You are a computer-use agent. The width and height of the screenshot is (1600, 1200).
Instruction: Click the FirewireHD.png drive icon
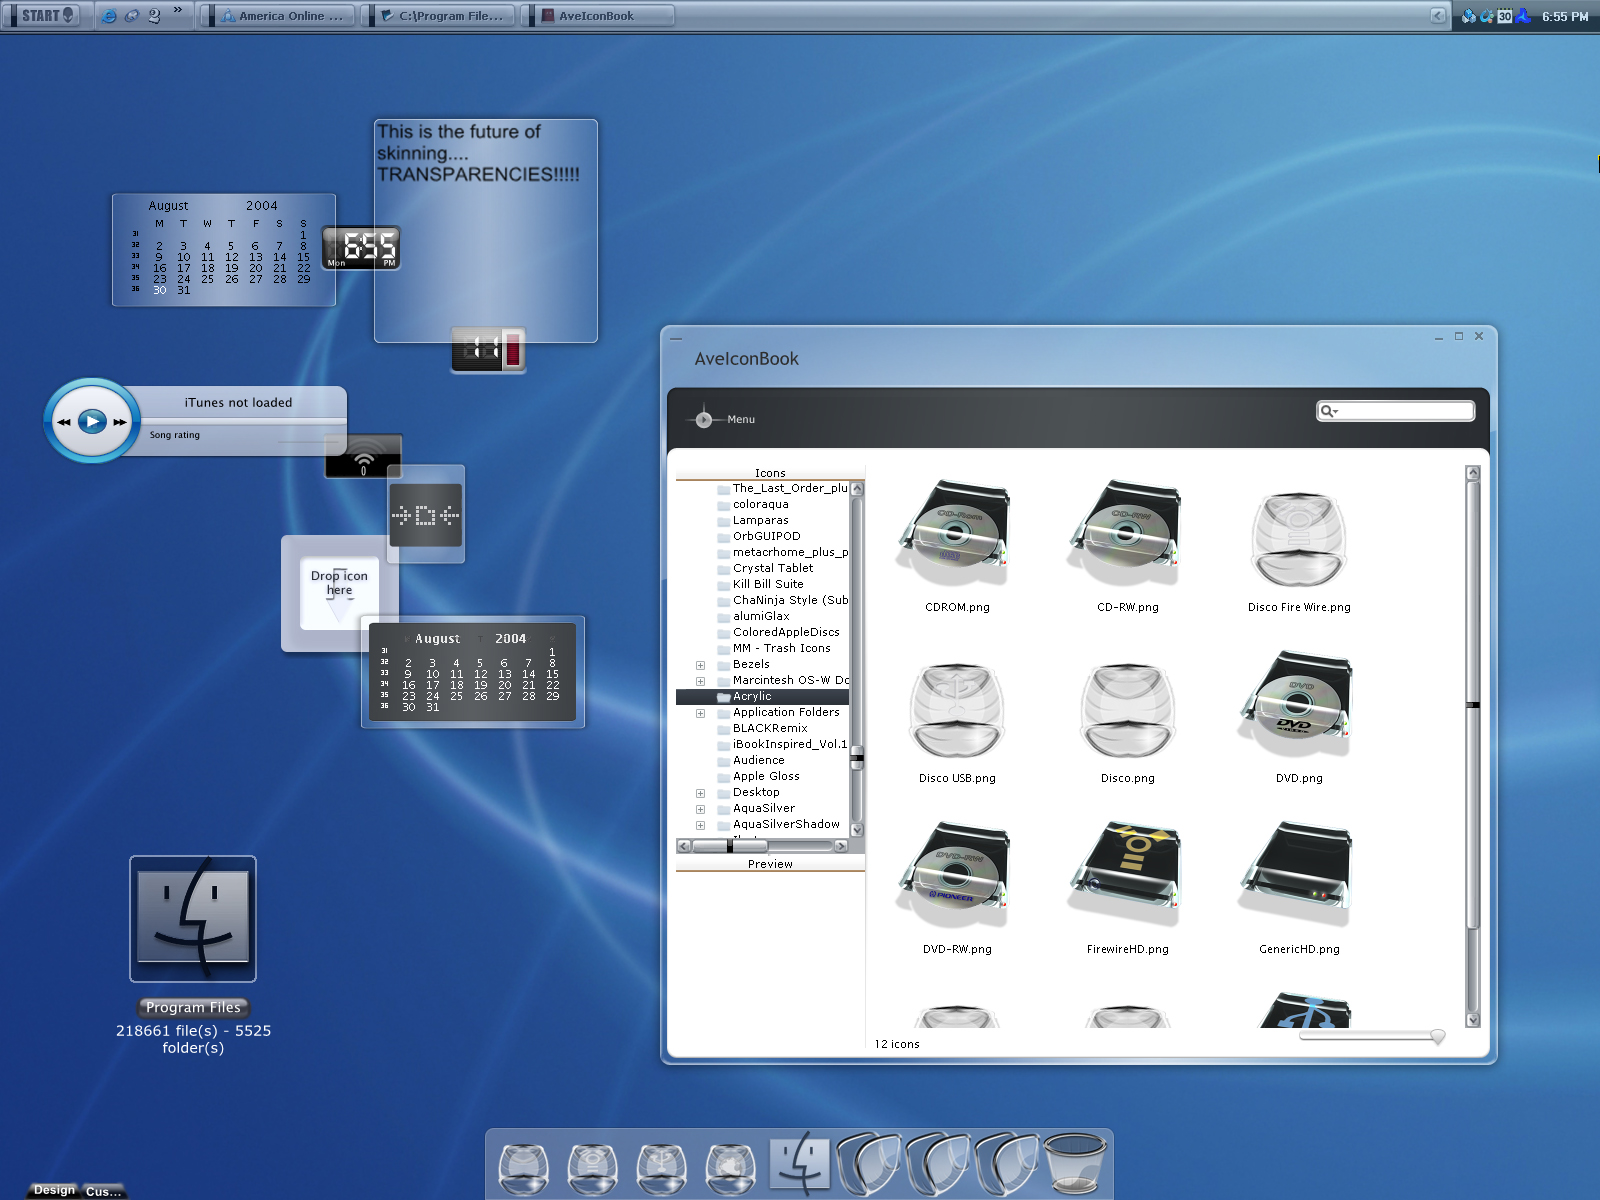point(1127,875)
